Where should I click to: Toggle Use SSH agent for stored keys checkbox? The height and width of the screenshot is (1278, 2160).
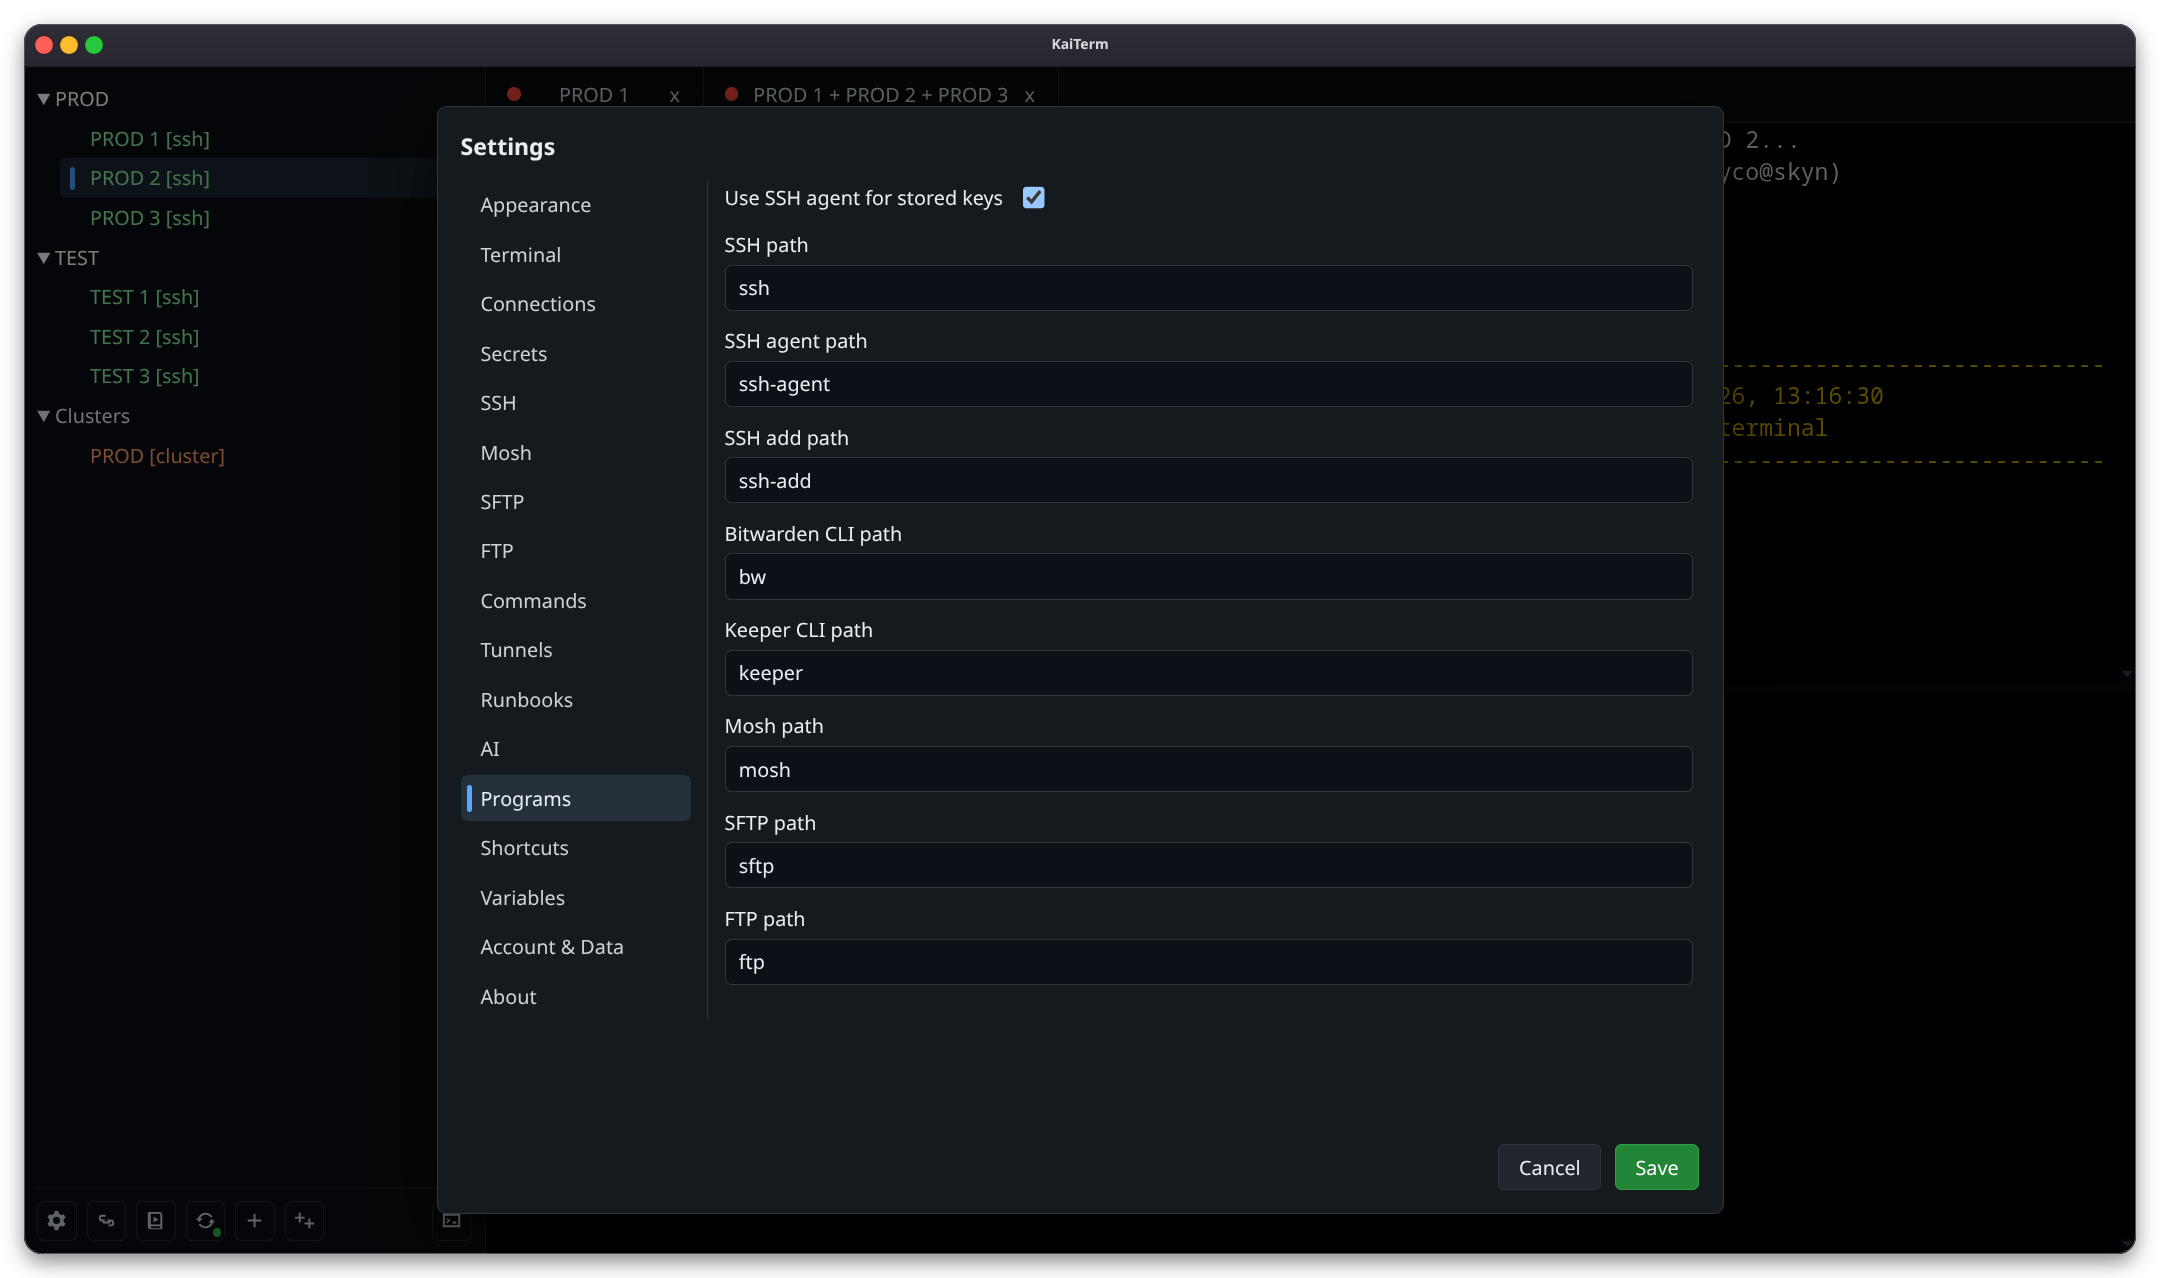pos(1034,198)
